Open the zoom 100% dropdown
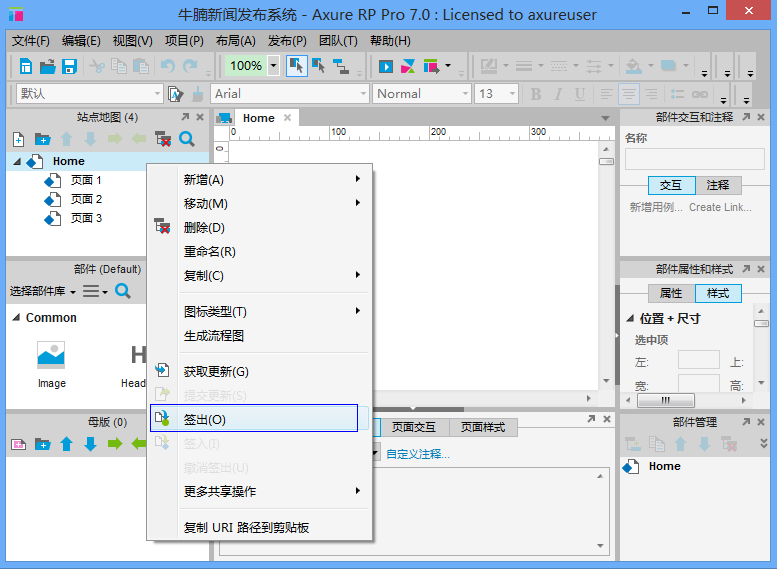 coord(273,65)
